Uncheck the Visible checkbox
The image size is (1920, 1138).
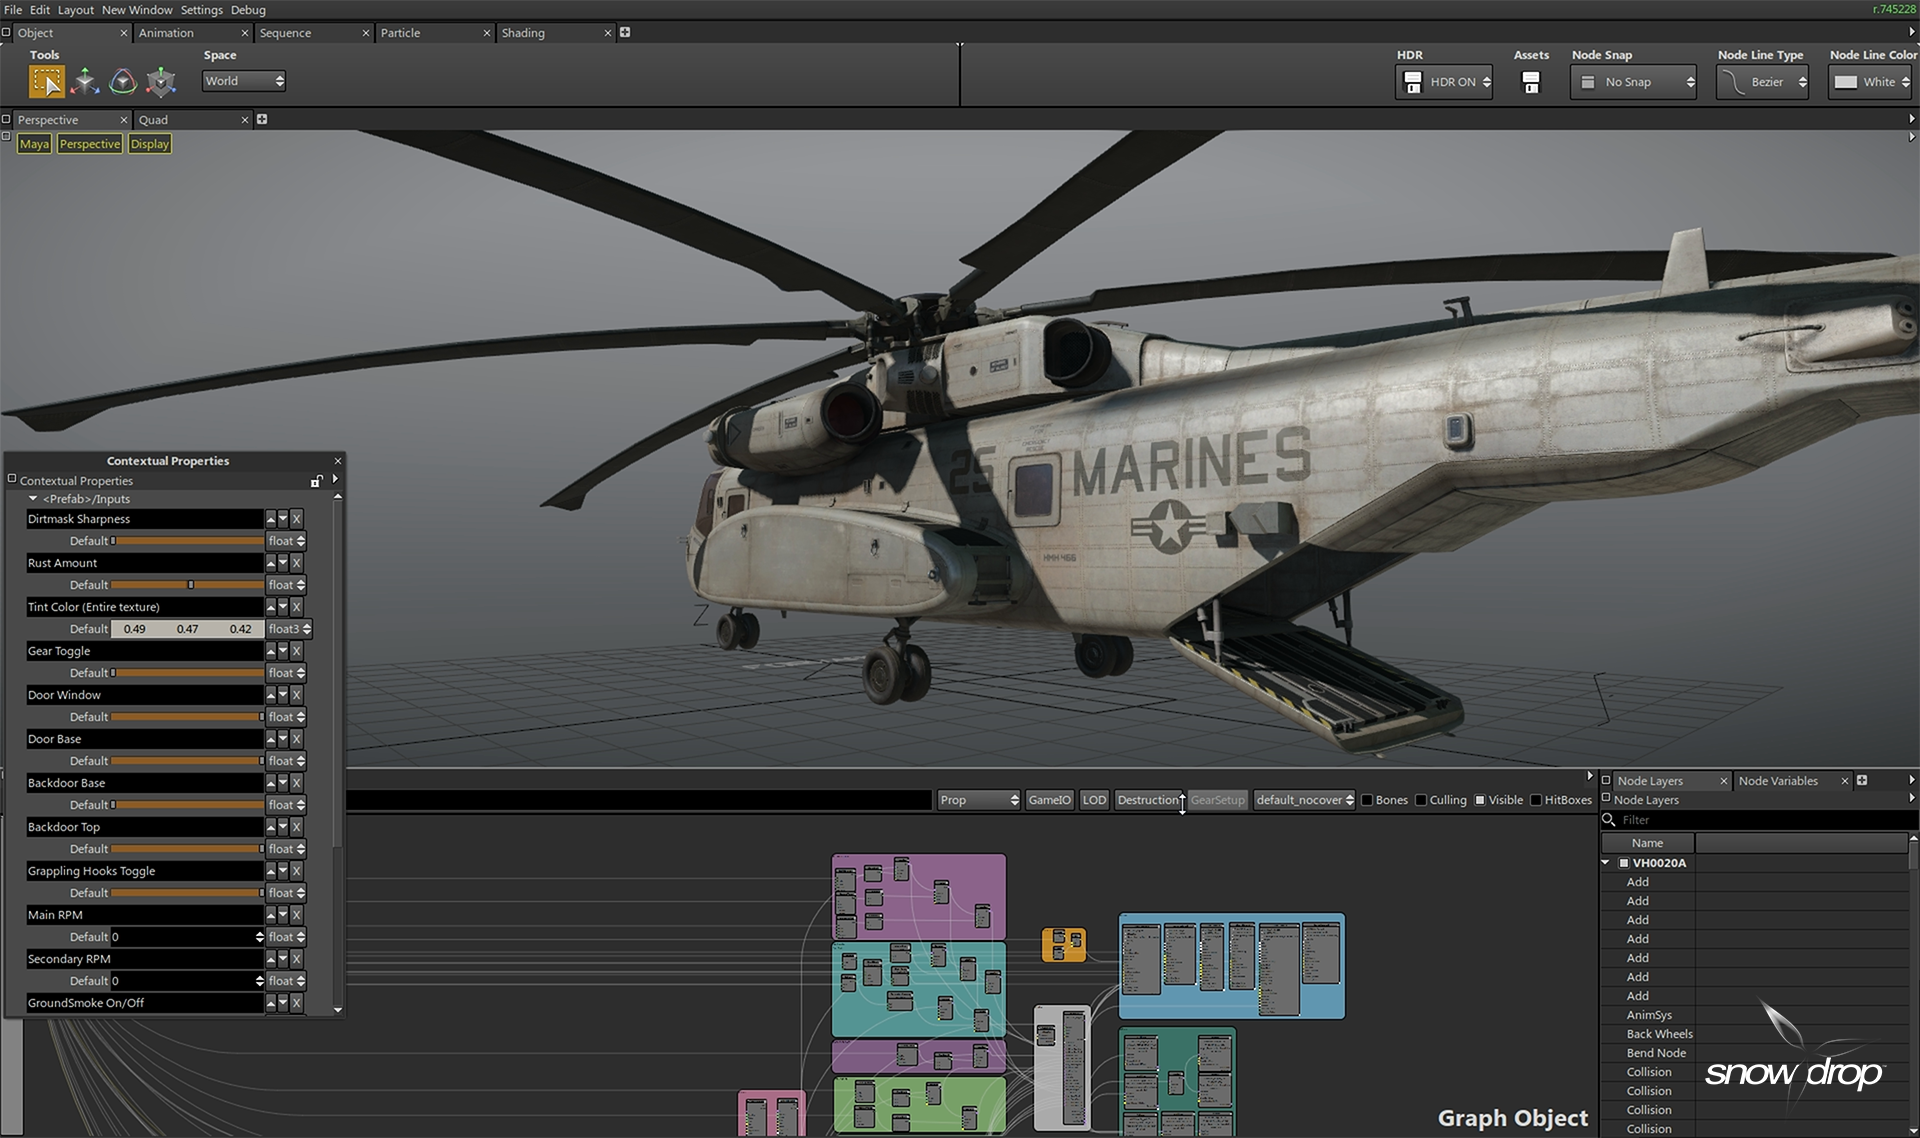(x=1480, y=800)
